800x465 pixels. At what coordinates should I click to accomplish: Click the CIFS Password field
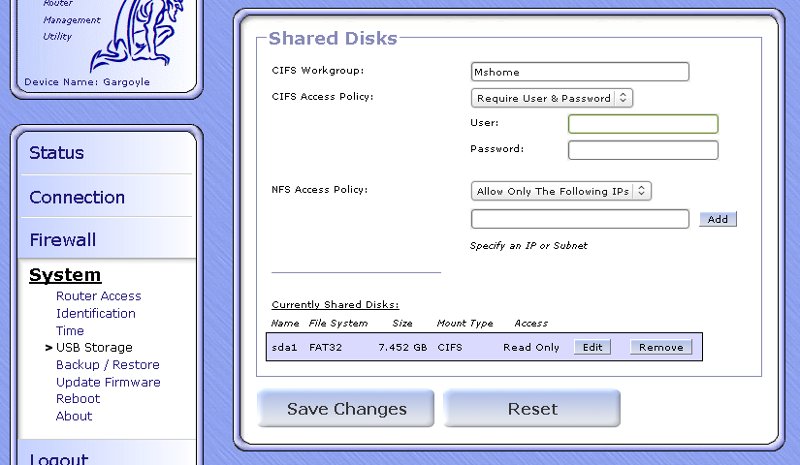coord(643,150)
